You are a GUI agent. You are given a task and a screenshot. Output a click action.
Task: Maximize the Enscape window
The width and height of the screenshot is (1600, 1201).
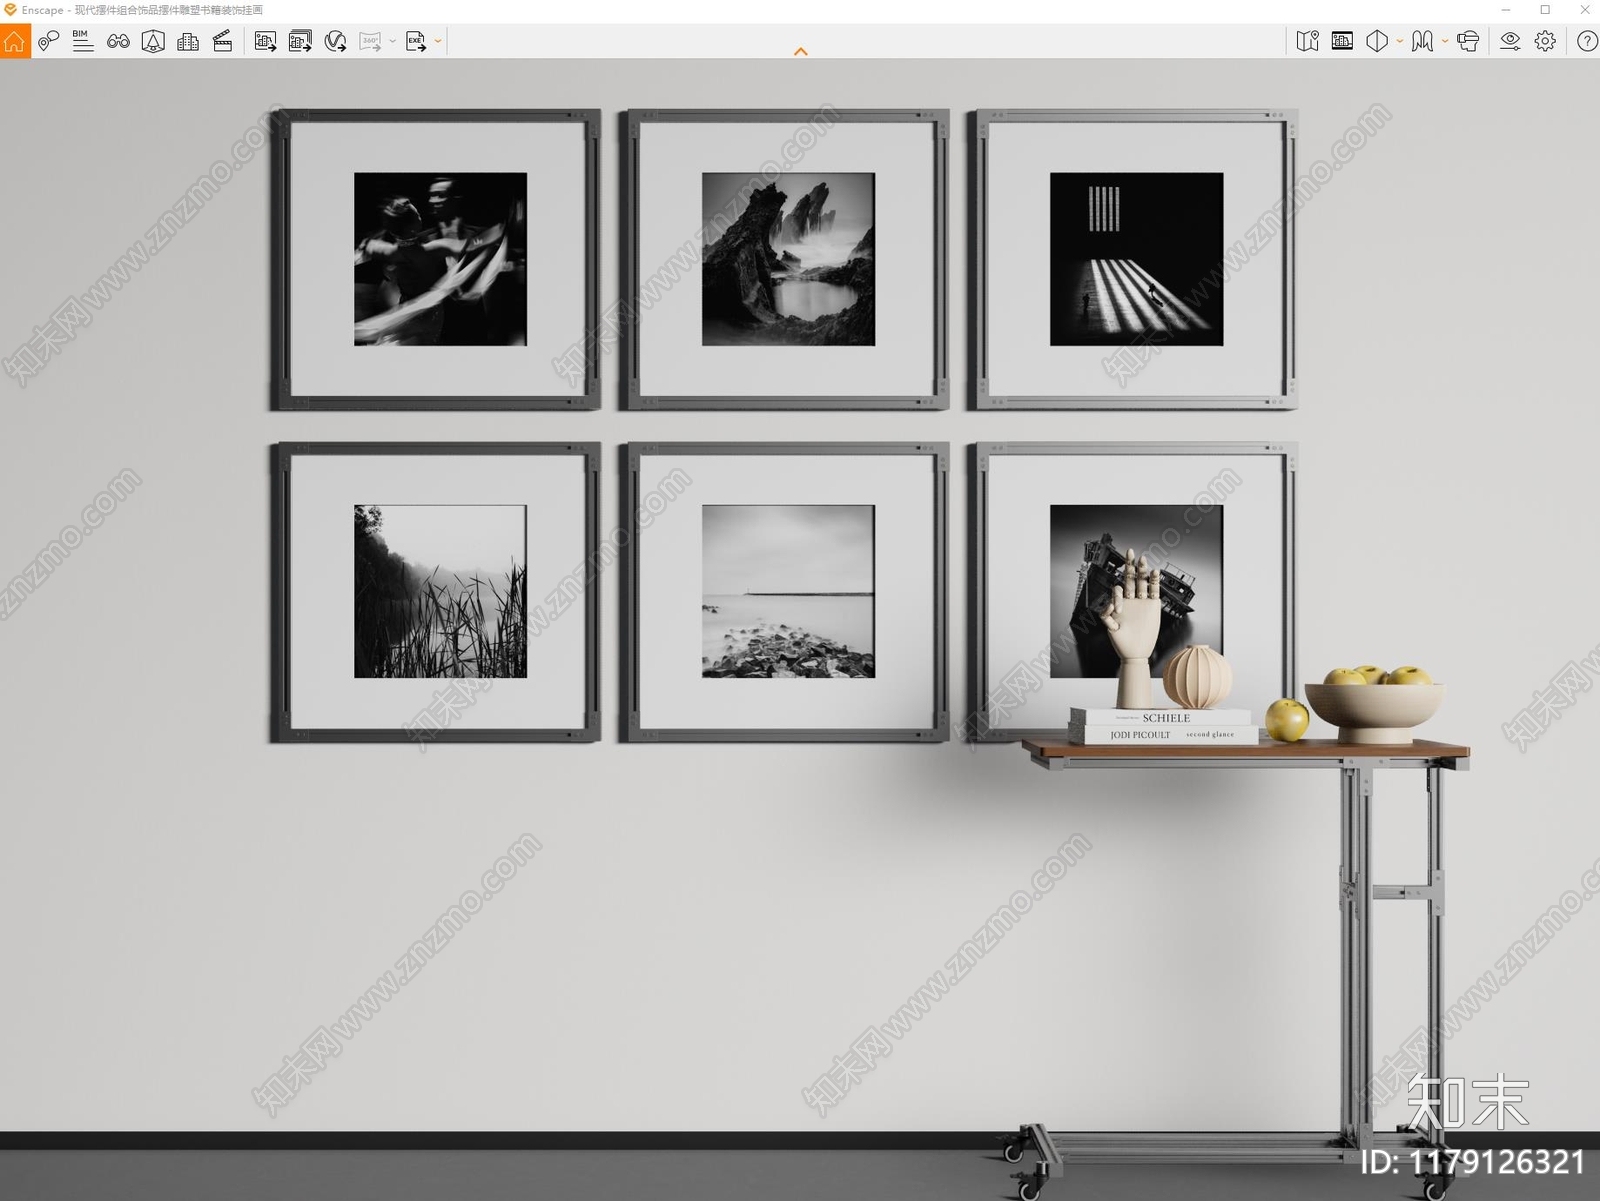tap(1545, 10)
